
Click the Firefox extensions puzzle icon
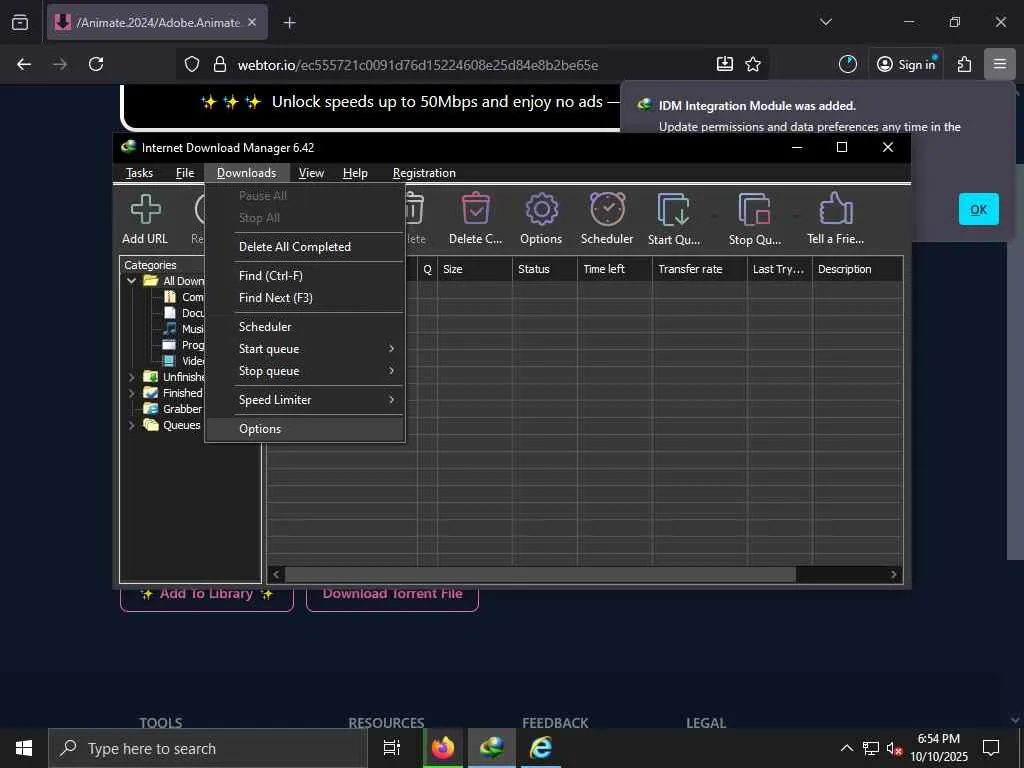tap(964, 64)
